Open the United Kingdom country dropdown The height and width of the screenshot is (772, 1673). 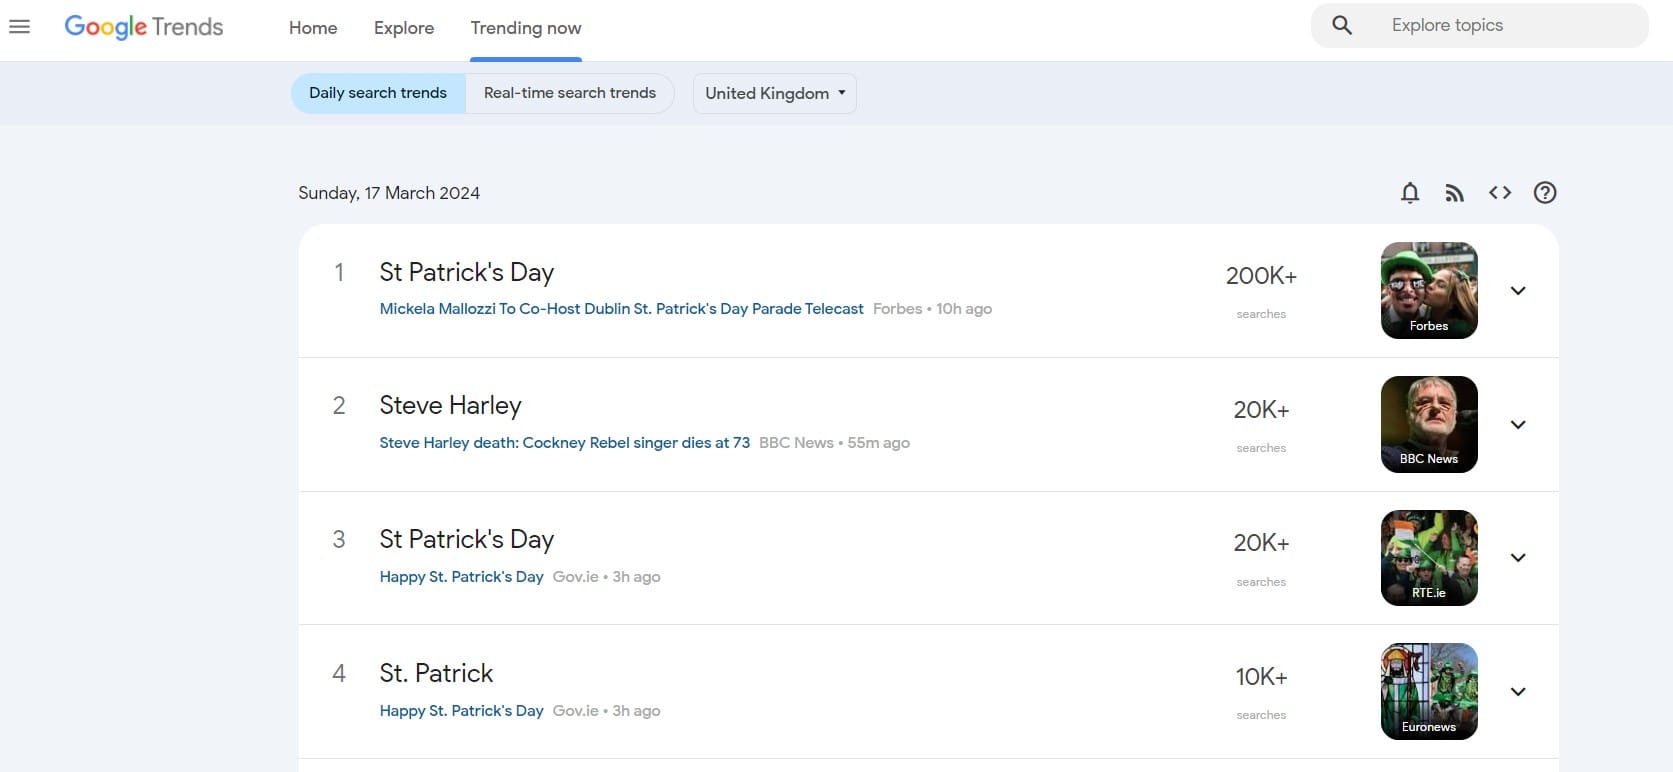click(x=775, y=93)
